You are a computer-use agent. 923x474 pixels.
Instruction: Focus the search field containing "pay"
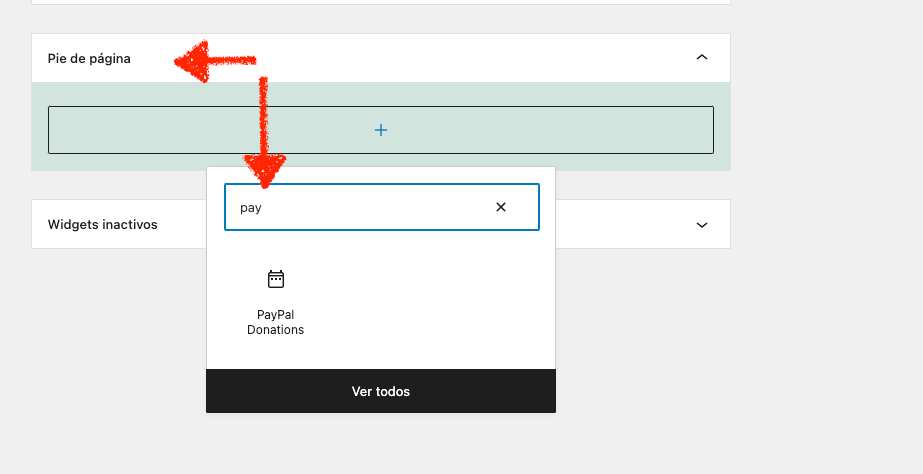(x=381, y=207)
